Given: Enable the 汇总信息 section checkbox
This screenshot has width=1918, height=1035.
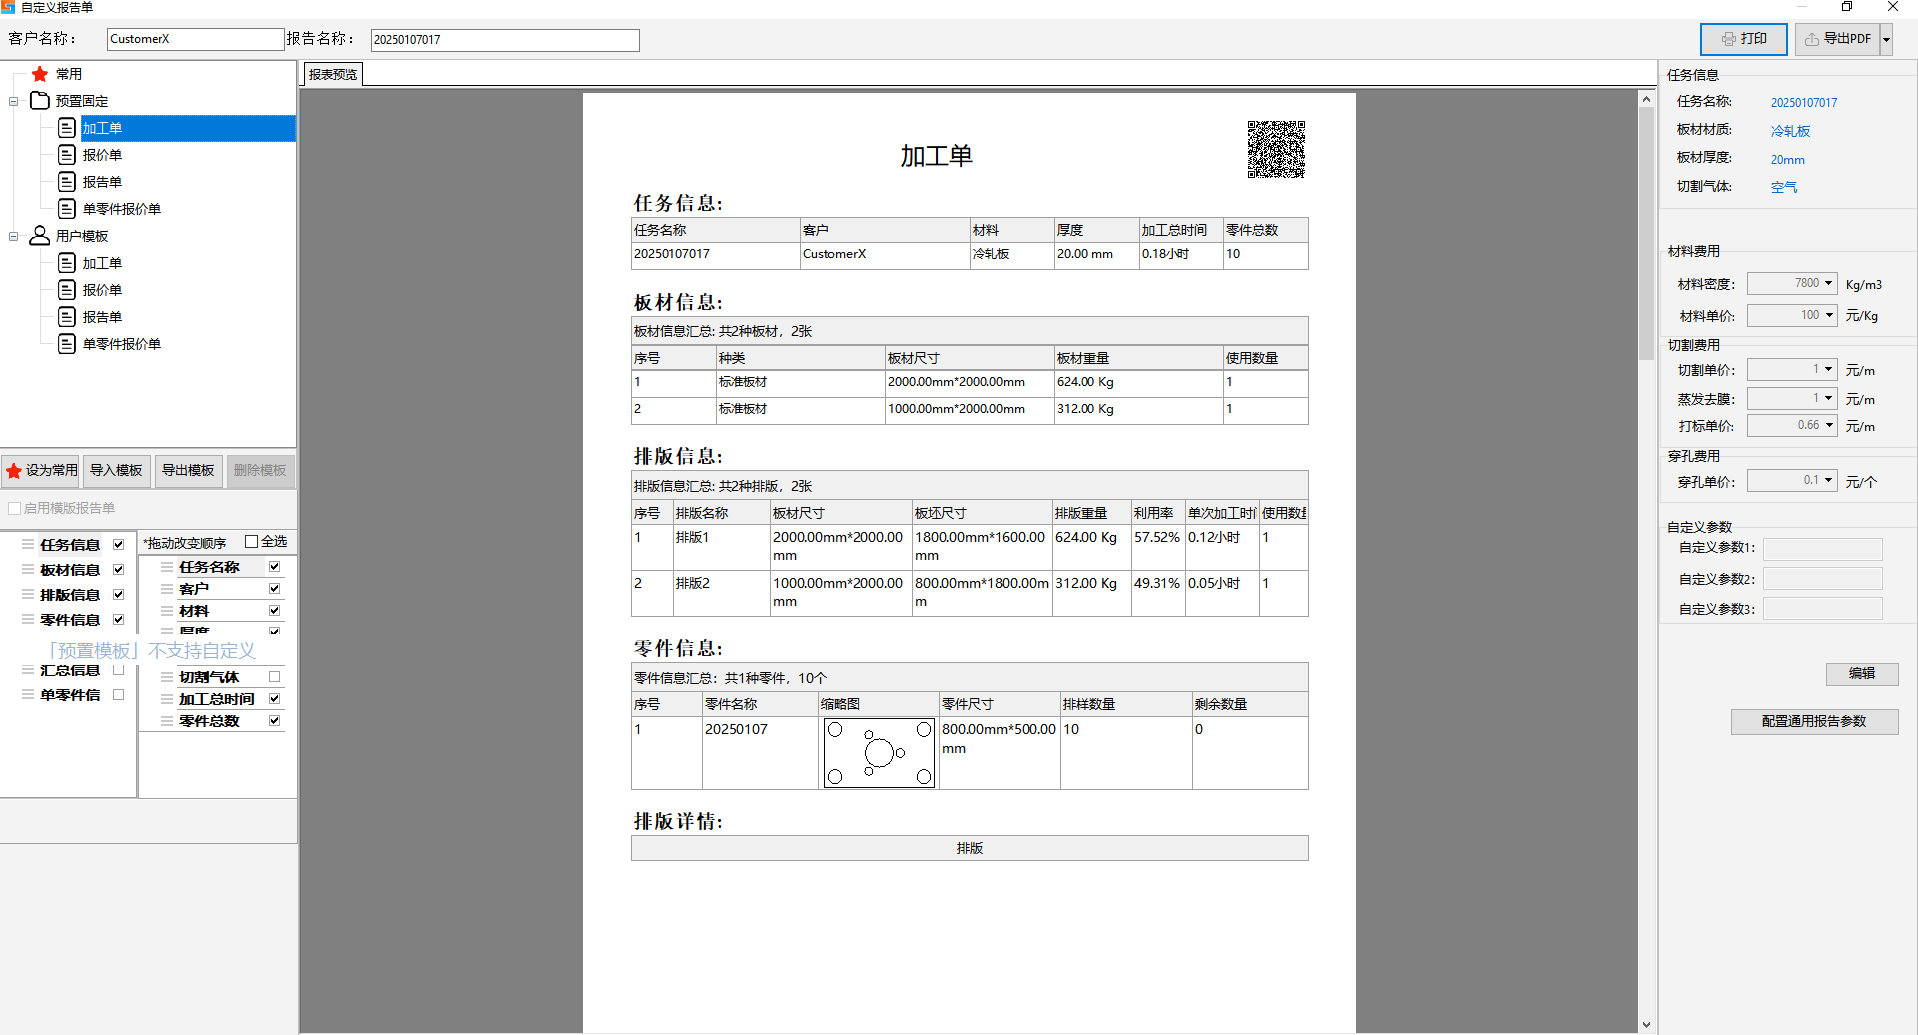Looking at the screenshot, I should pos(118,670).
